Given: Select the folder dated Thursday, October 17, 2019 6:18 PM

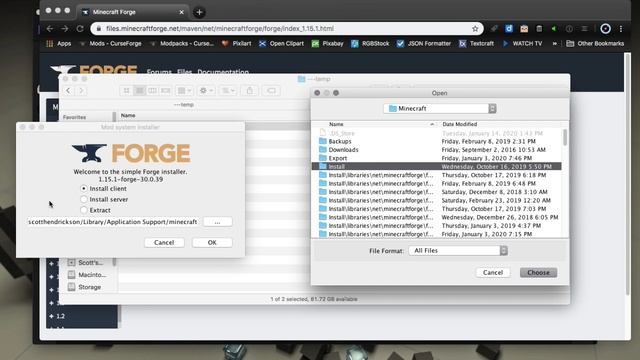Looking at the screenshot, I should click(436, 175).
